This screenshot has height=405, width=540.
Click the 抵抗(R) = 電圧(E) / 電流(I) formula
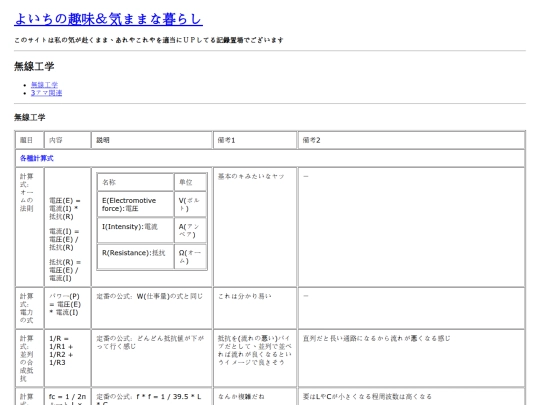pyautogui.click(x=65, y=270)
